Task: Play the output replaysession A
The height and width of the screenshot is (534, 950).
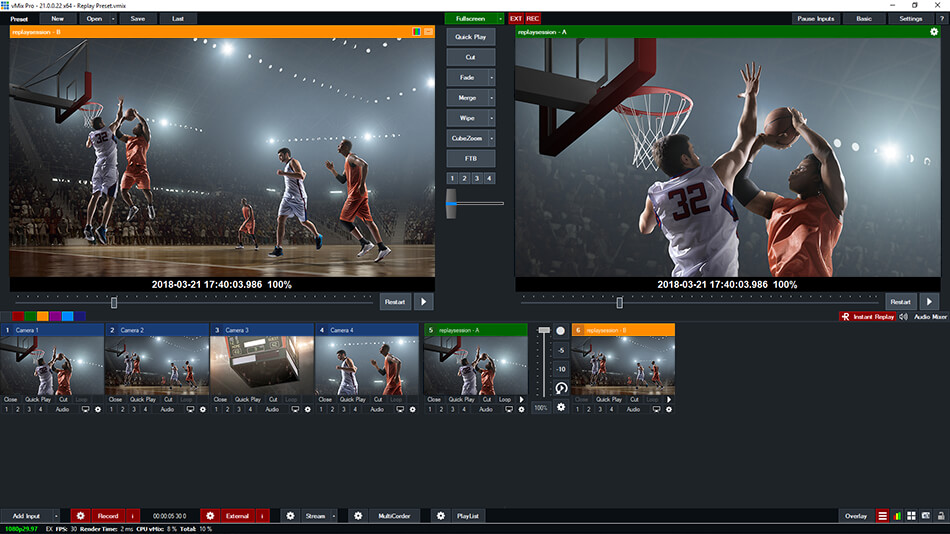Action: pos(929,302)
